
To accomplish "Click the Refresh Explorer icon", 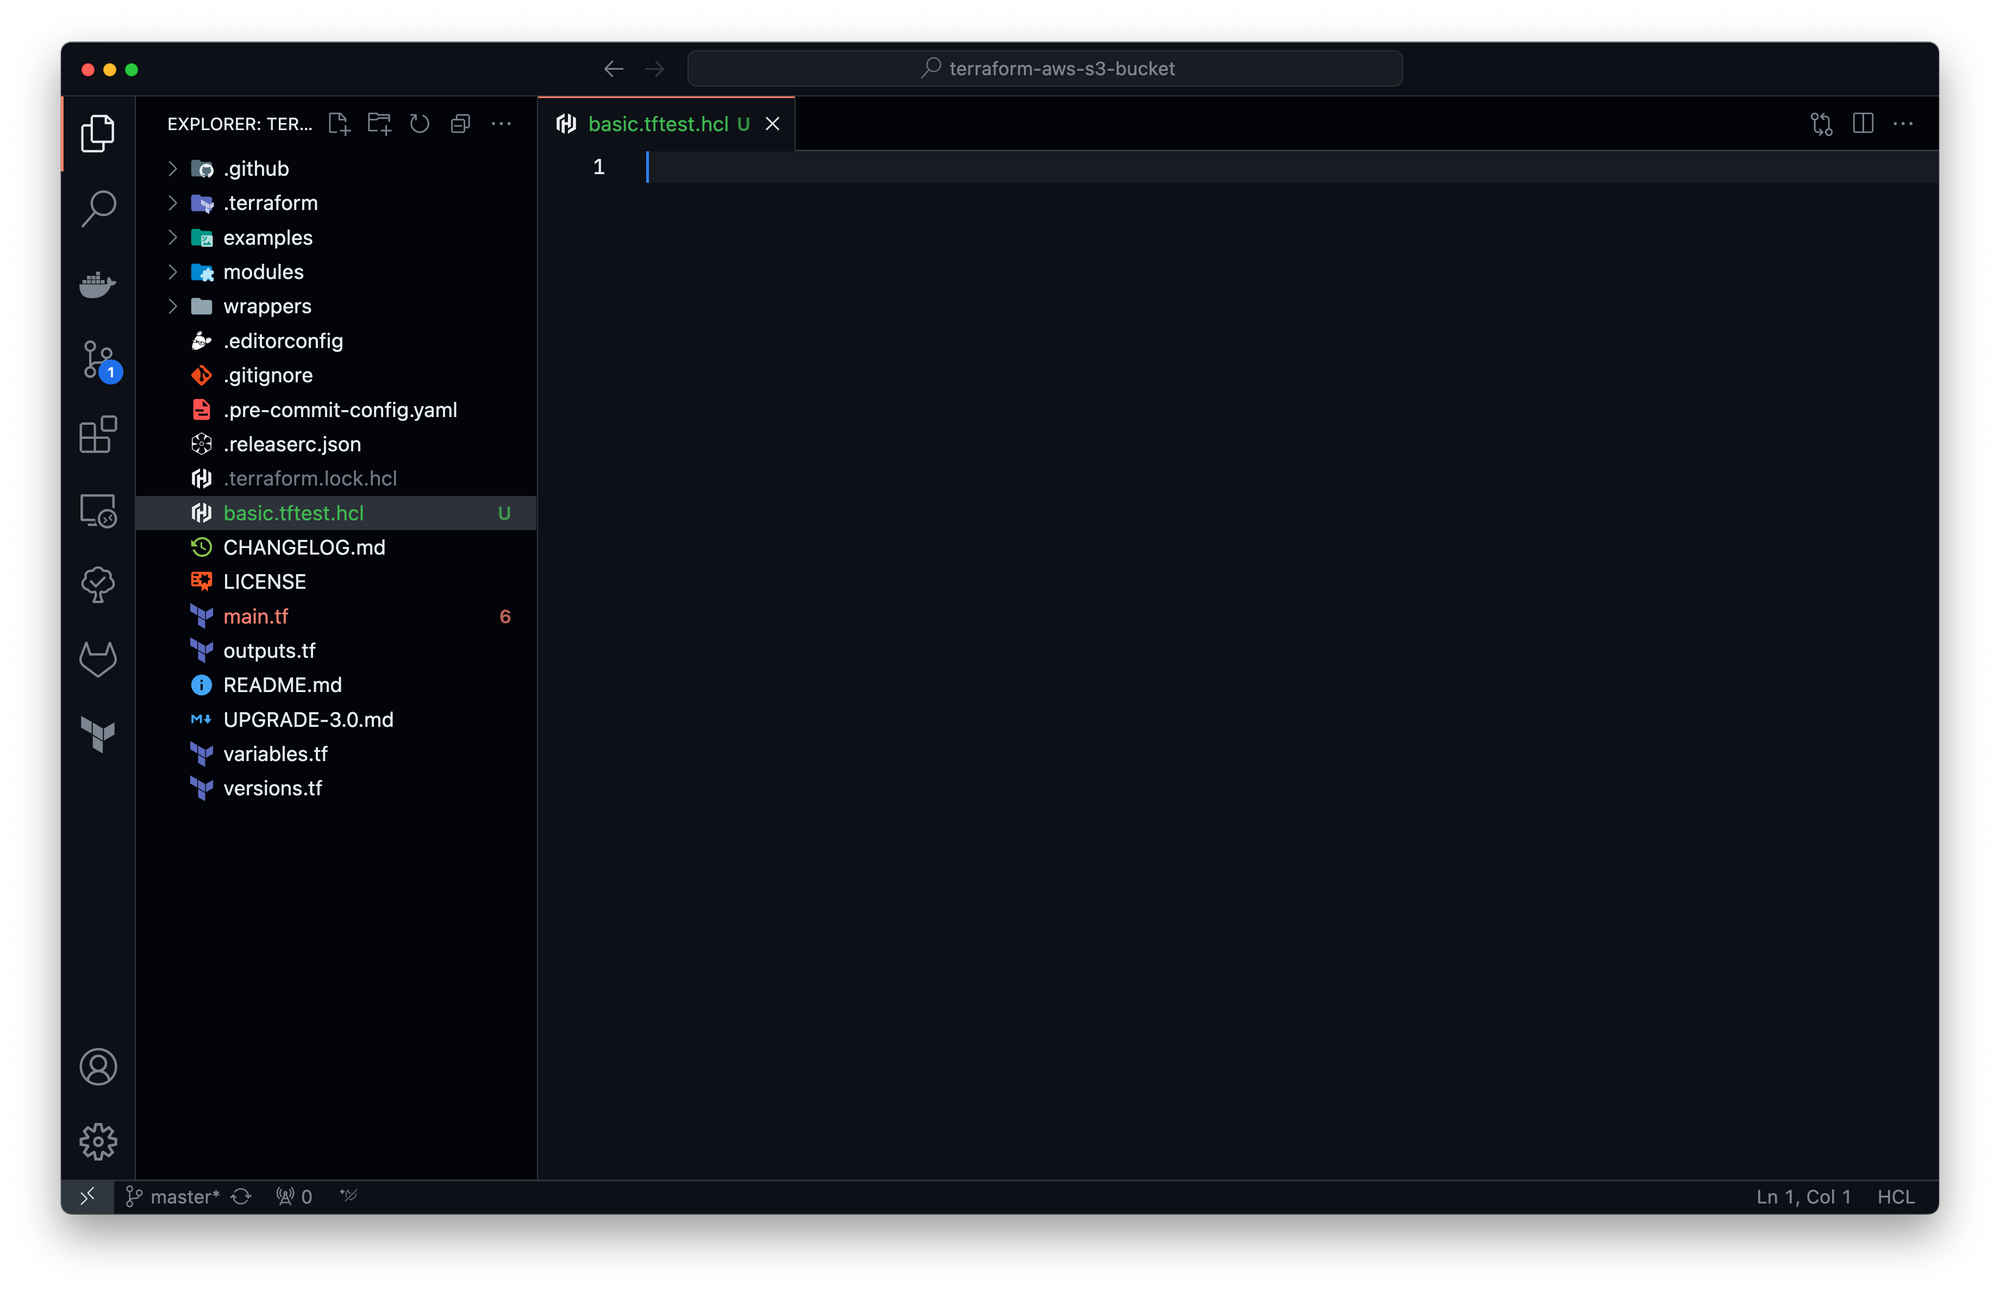I will click(420, 124).
